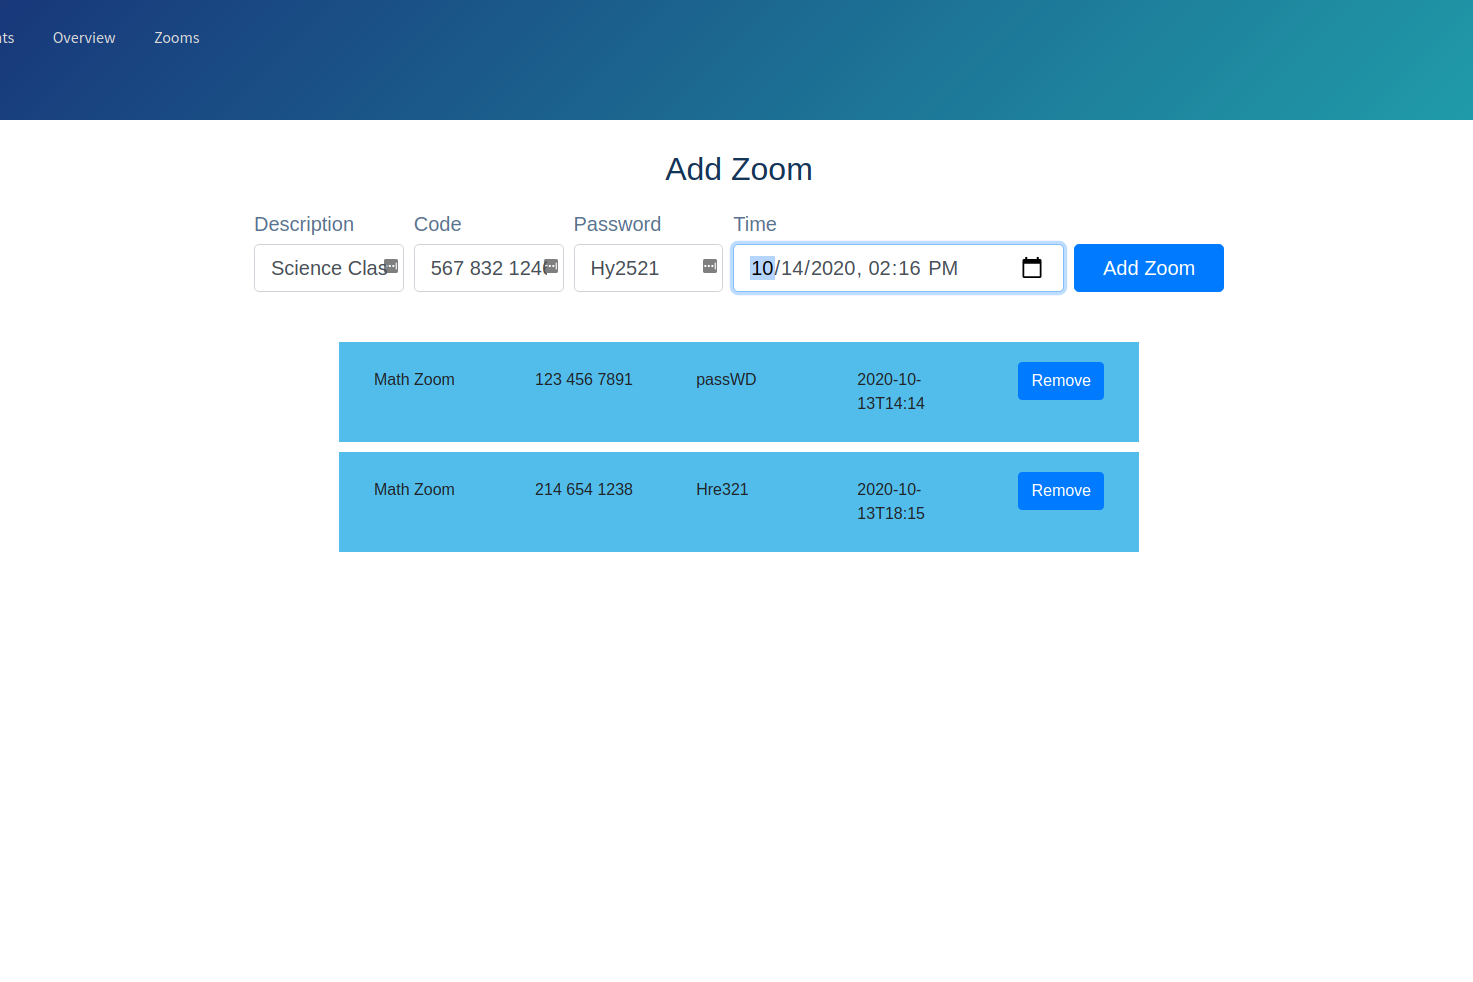Viewport: 1473px width, 982px height.
Task: Click the time text 2020-10-13T18:15
Action: [x=891, y=502]
